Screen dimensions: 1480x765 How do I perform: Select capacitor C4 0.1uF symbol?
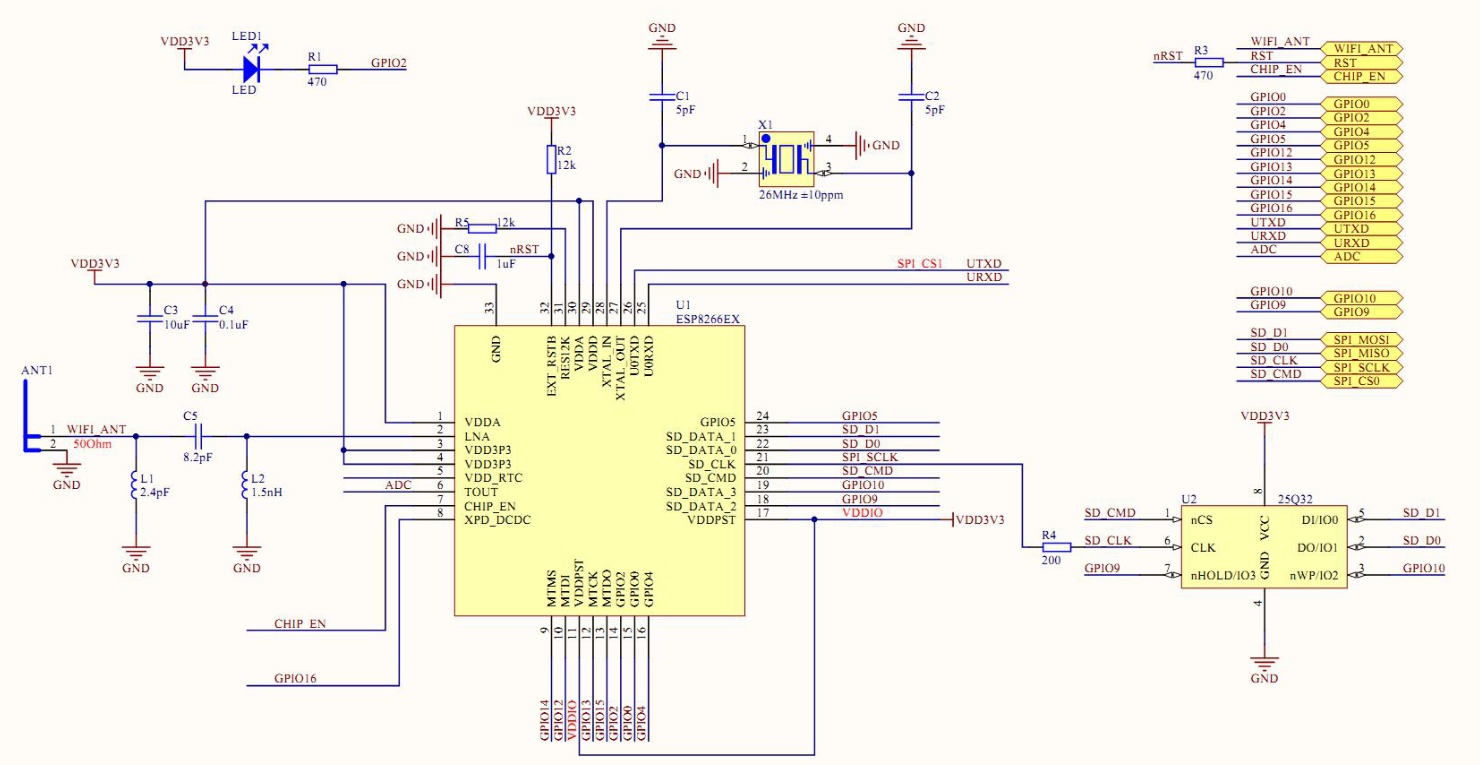tap(204, 318)
